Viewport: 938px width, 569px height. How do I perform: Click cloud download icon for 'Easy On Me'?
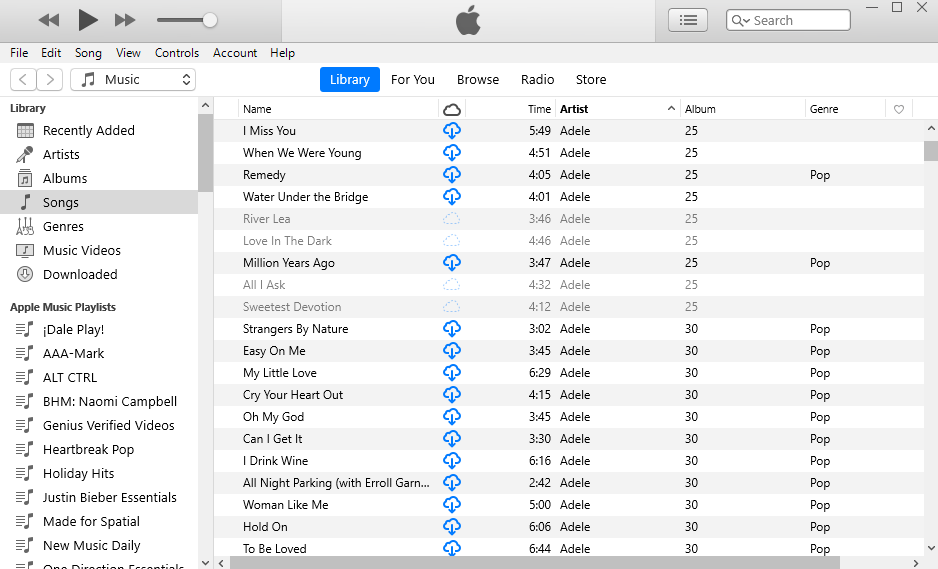click(451, 351)
